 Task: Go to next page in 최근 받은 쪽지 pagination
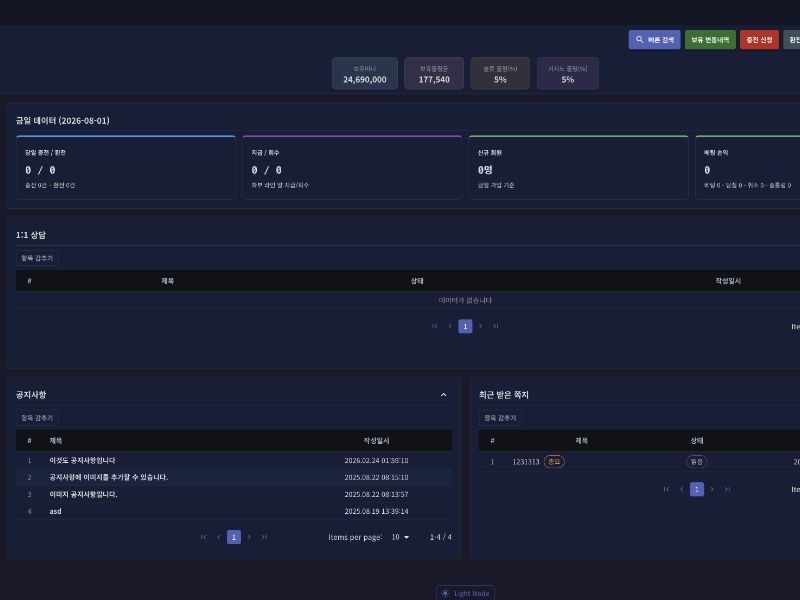(x=712, y=490)
